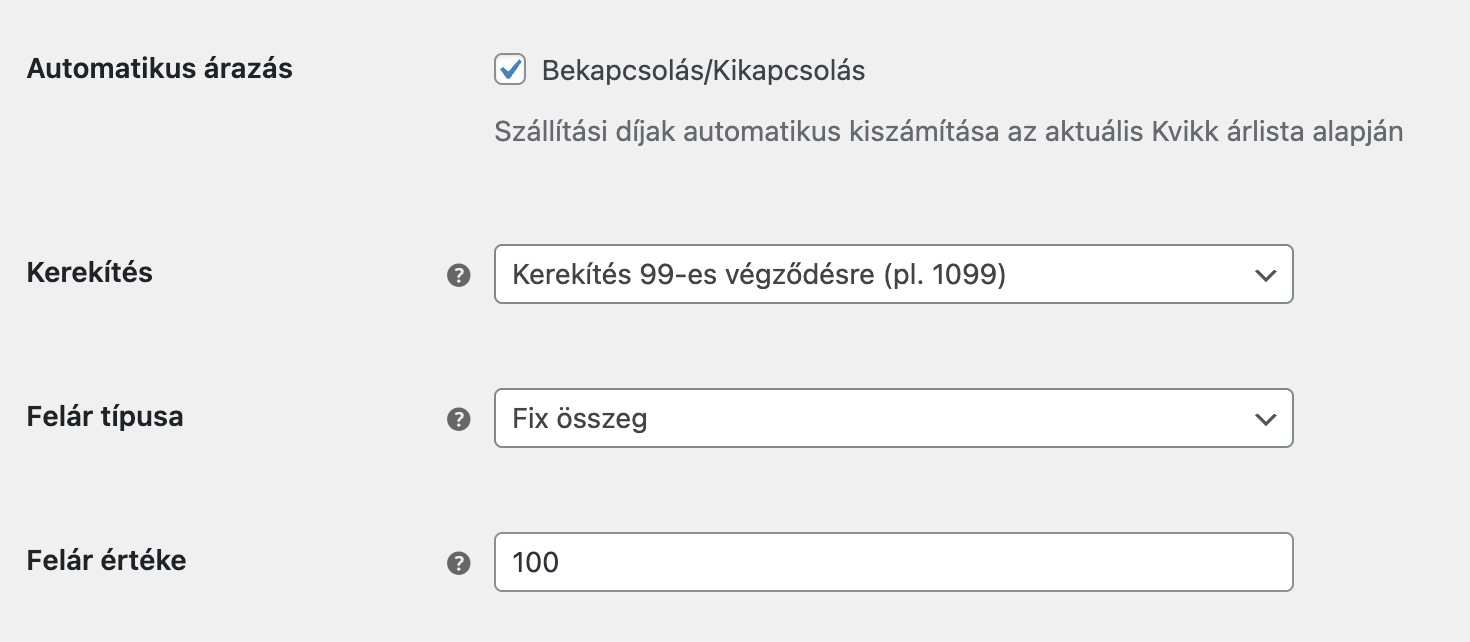1470x642 pixels.
Task: Click the 'Fix összeg' selected value
Action: coord(580,419)
